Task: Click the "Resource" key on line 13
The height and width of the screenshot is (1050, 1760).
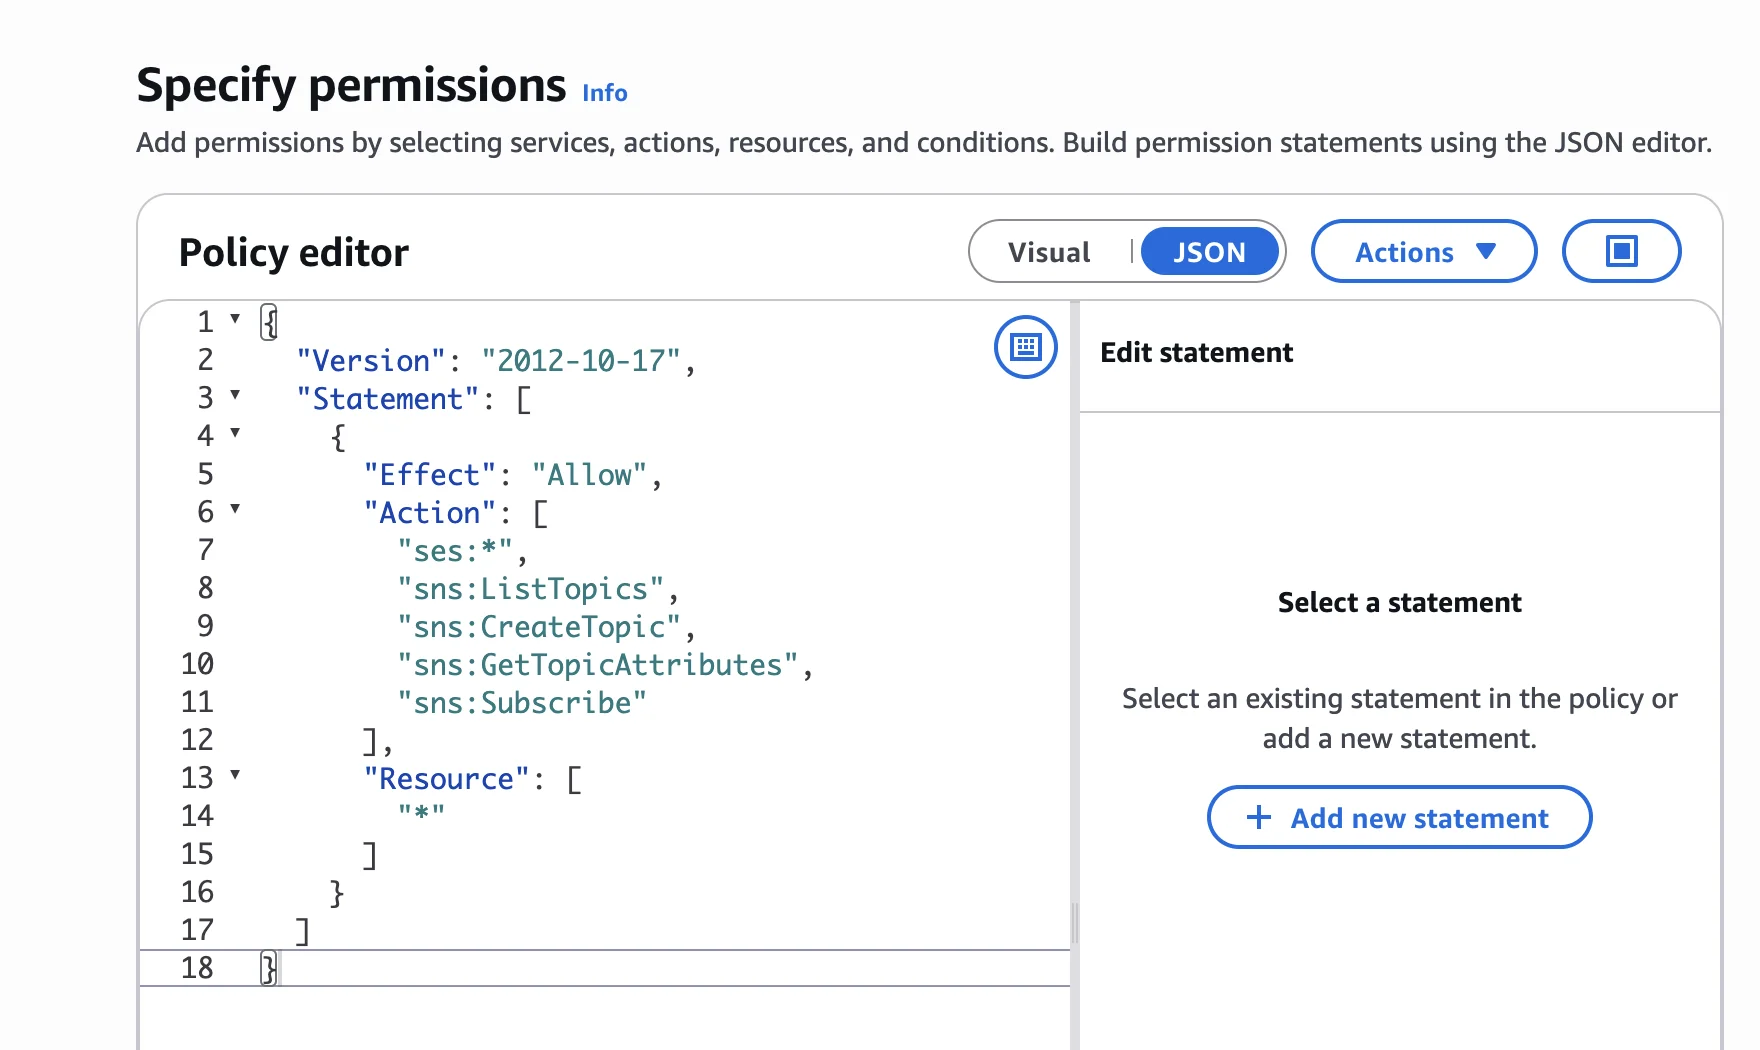Action: (447, 778)
